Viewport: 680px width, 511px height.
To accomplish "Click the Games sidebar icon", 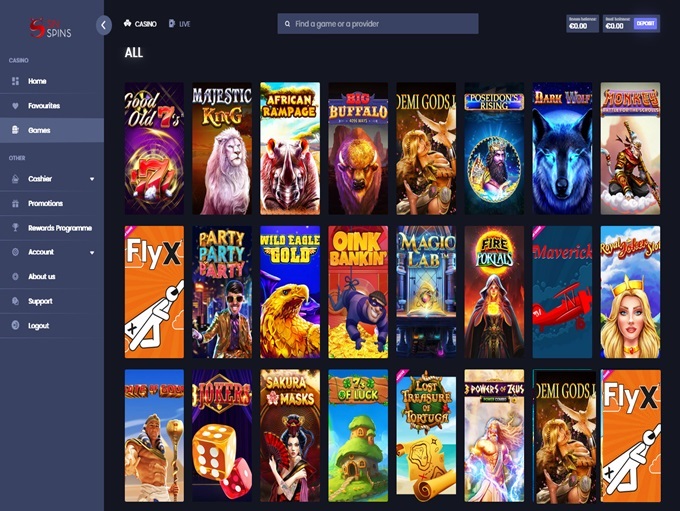I will (15, 130).
